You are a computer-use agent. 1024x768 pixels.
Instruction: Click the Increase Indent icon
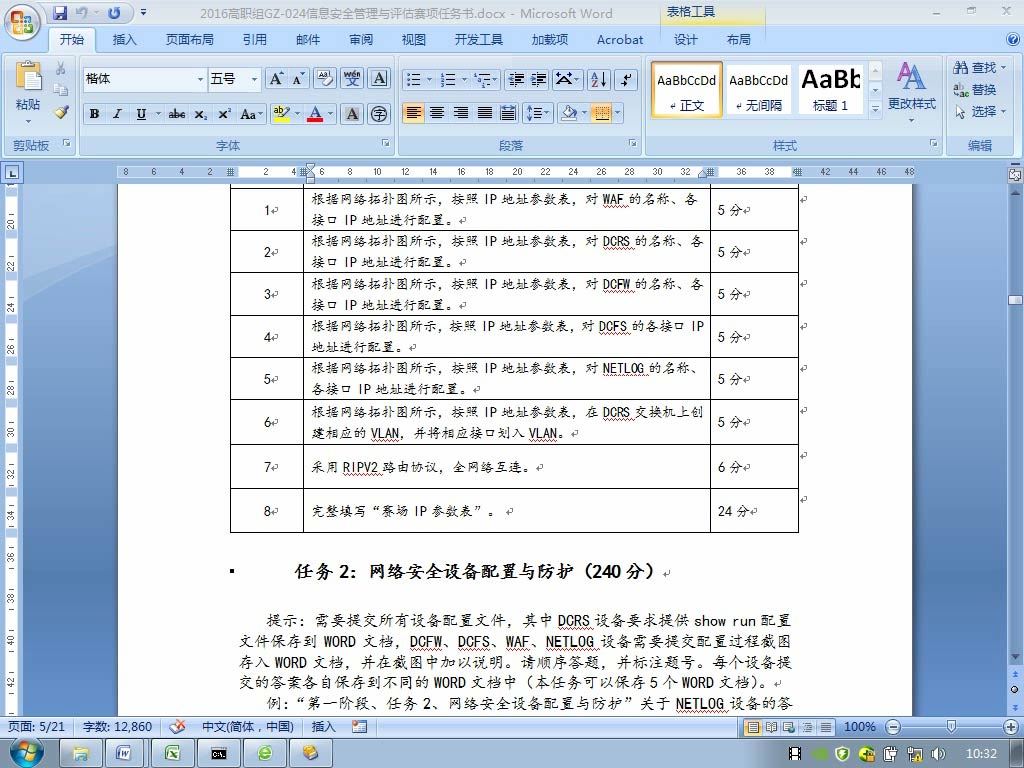coord(539,79)
